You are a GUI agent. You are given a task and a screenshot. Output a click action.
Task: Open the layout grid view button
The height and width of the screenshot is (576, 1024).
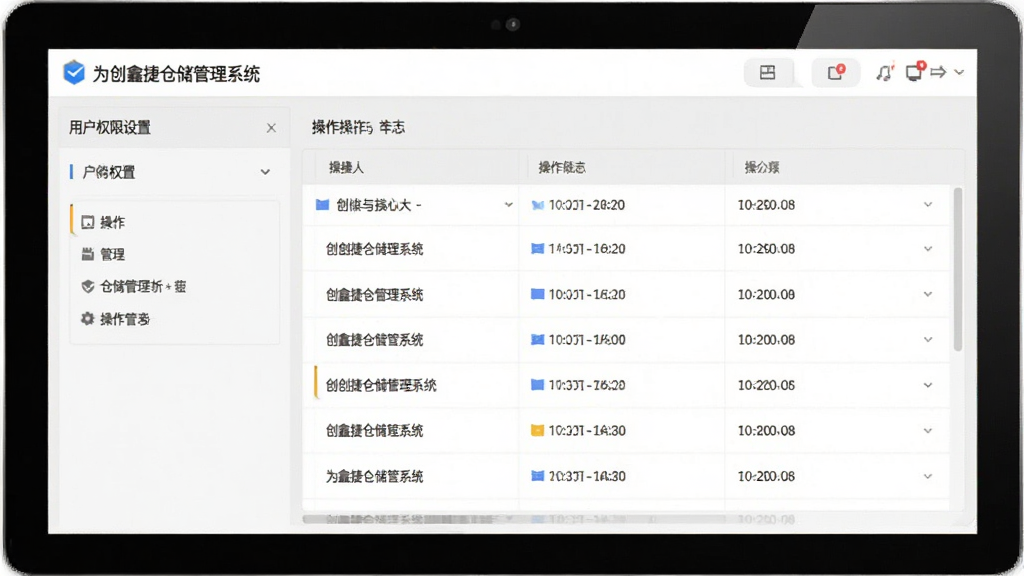pos(767,72)
